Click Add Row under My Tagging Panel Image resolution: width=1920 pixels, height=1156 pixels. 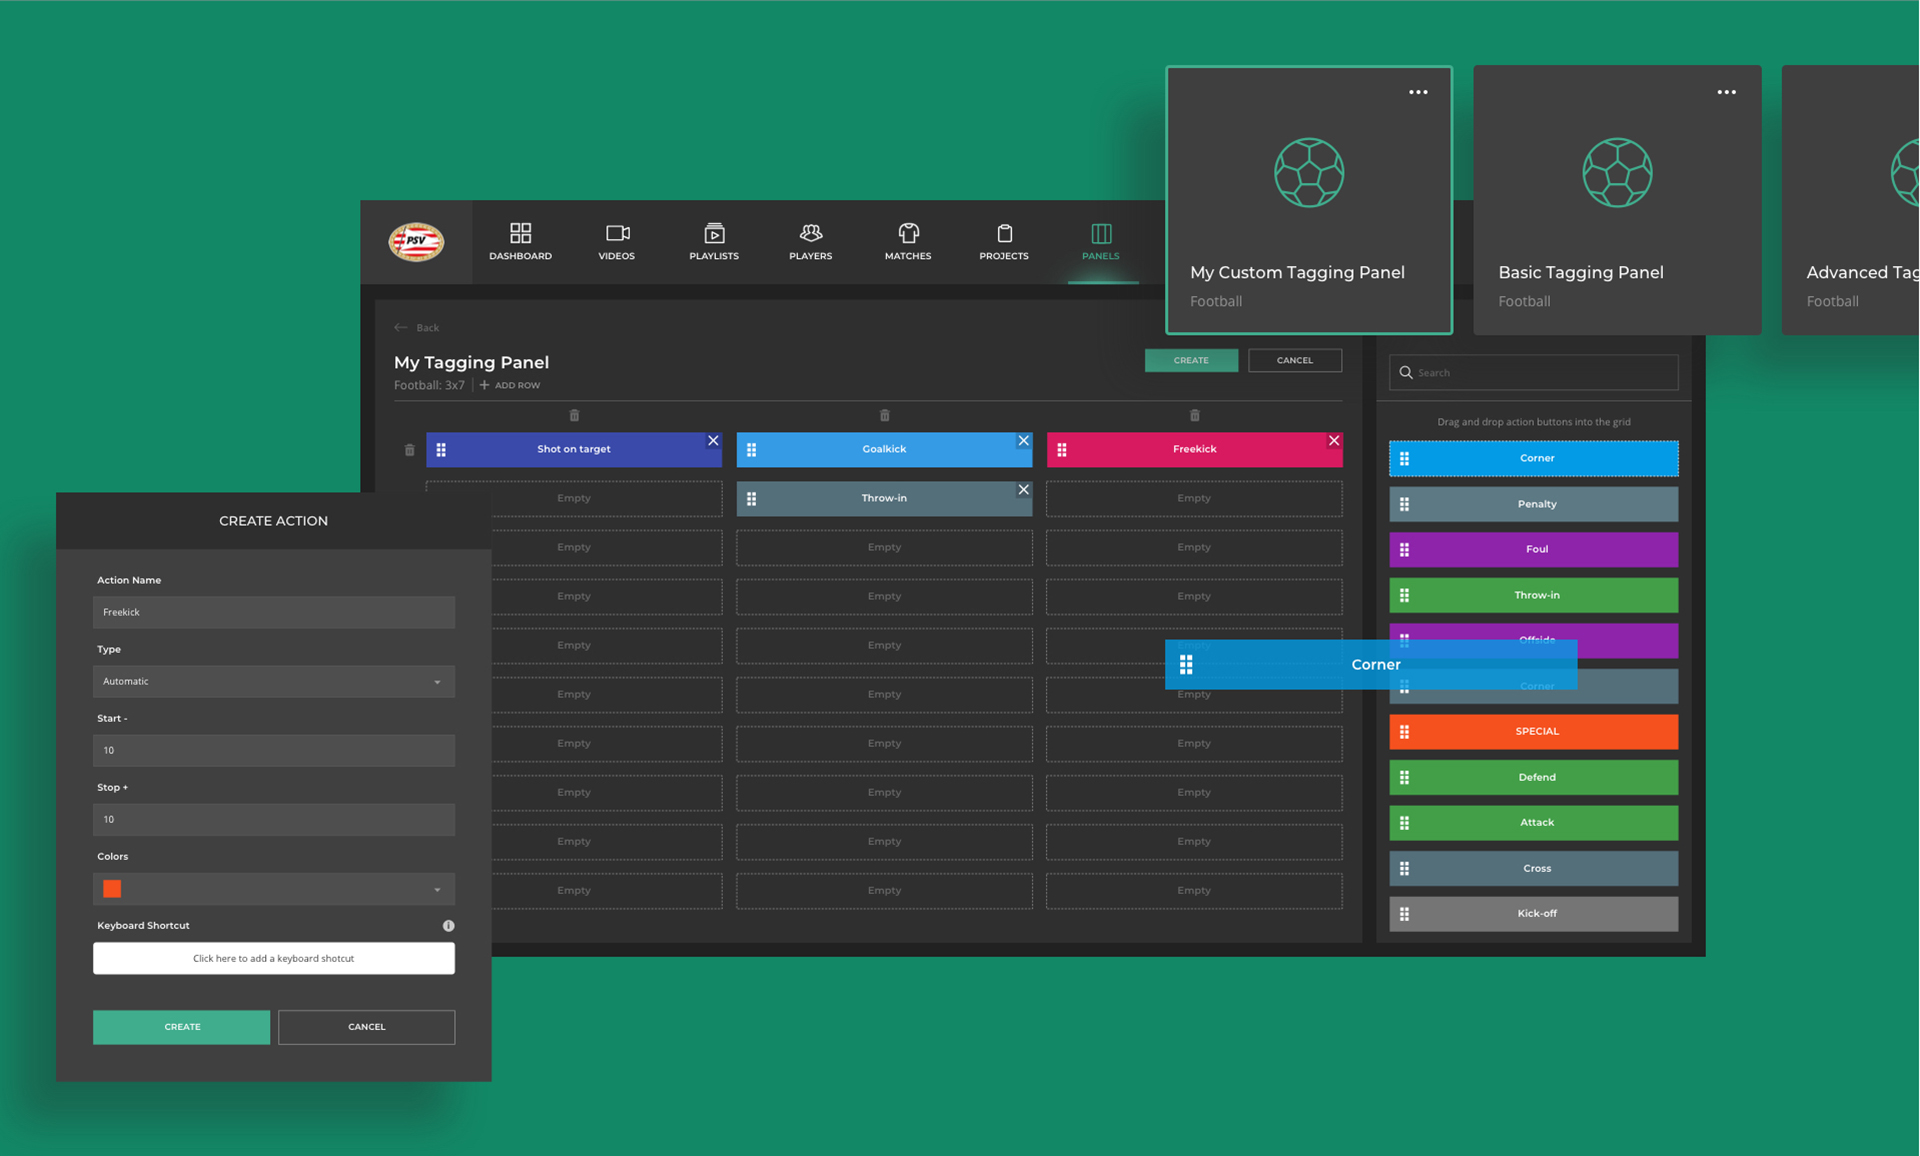(x=510, y=385)
